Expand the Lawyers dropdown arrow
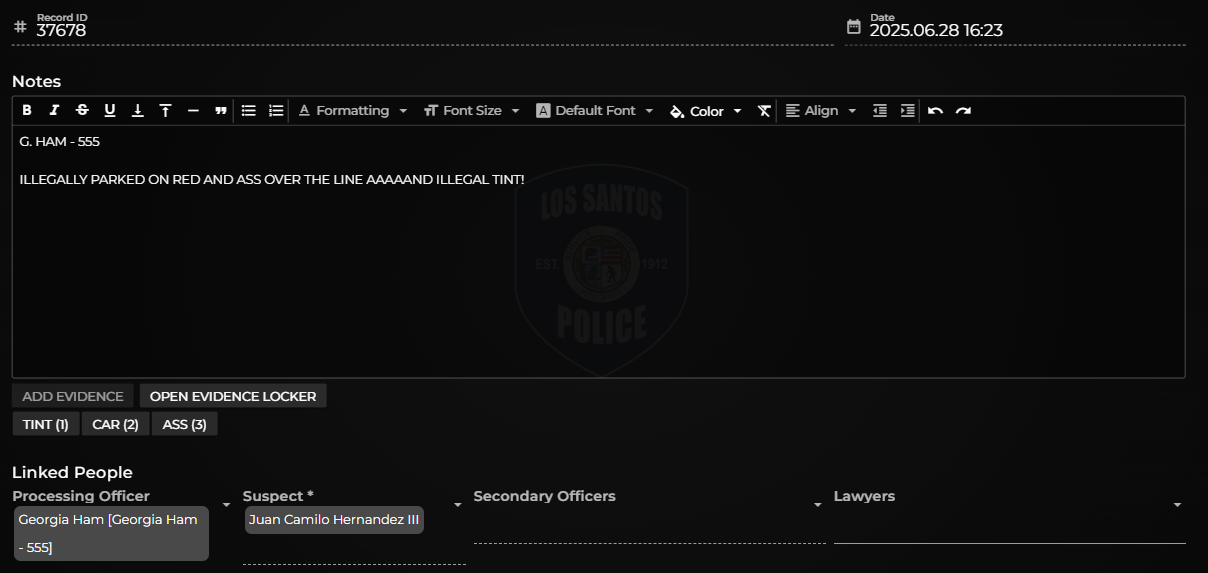 [x=1178, y=505]
